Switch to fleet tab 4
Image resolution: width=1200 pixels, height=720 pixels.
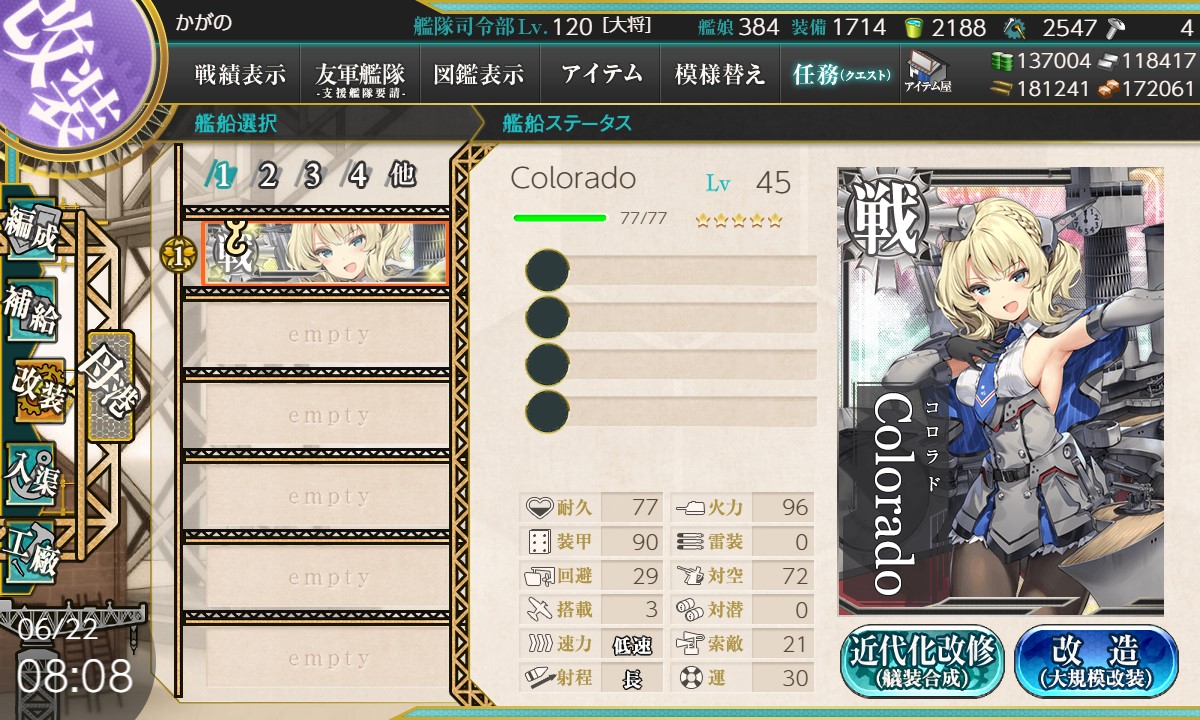tap(357, 176)
